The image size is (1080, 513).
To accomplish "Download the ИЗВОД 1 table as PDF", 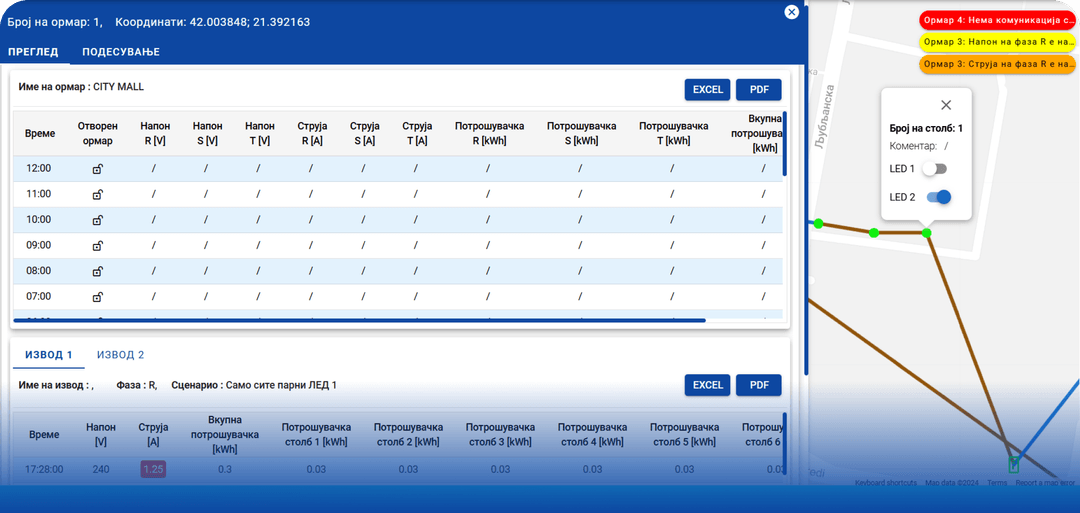I will pyautogui.click(x=758, y=385).
